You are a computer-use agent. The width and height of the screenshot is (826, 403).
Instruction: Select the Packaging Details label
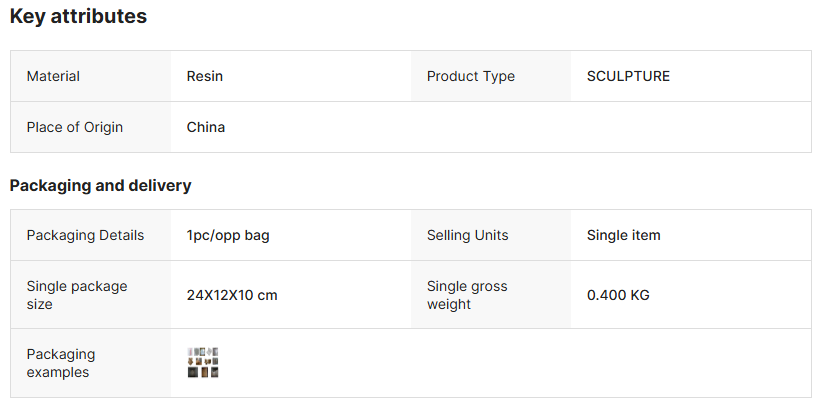pyautogui.click(x=85, y=235)
